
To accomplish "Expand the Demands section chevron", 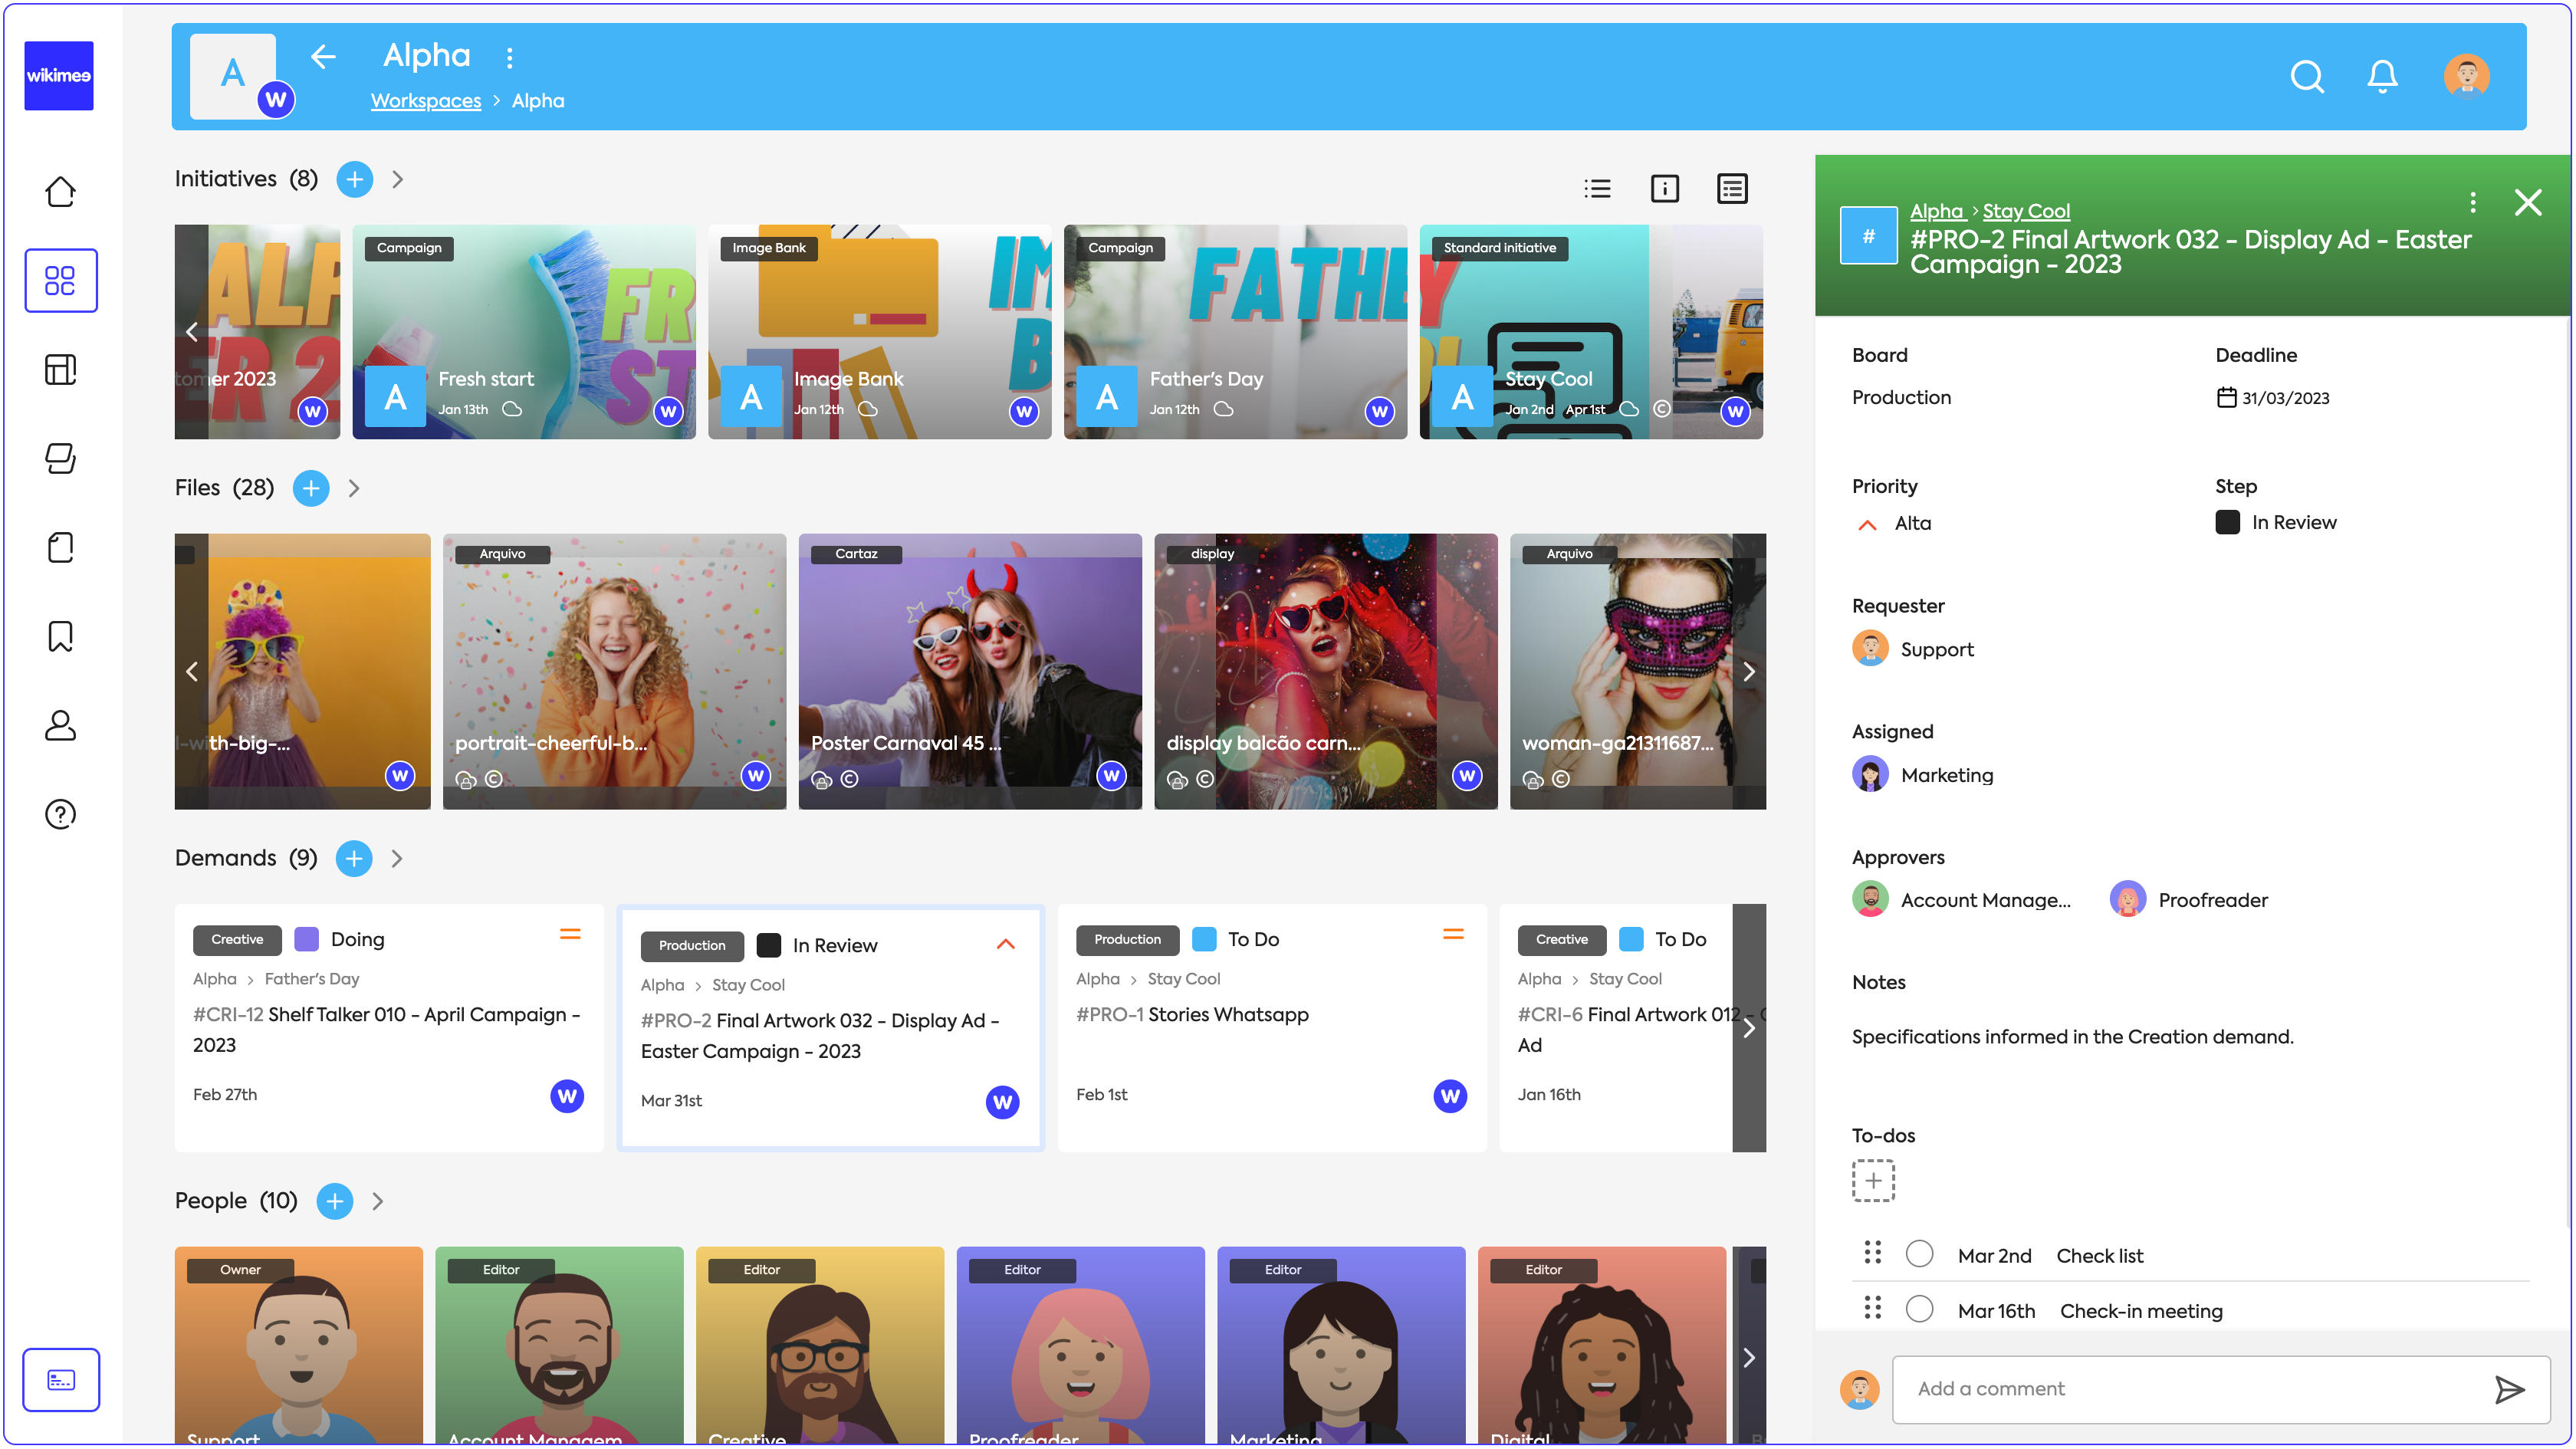I will pos(397,858).
